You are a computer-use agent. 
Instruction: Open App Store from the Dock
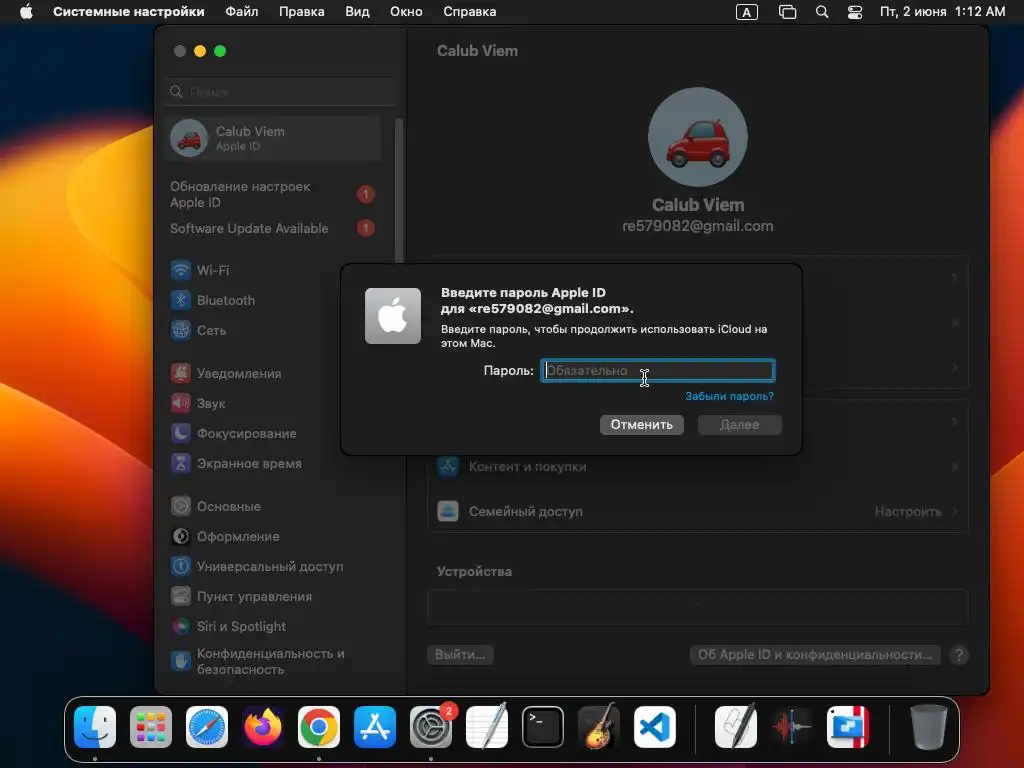click(x=375, y=727)
